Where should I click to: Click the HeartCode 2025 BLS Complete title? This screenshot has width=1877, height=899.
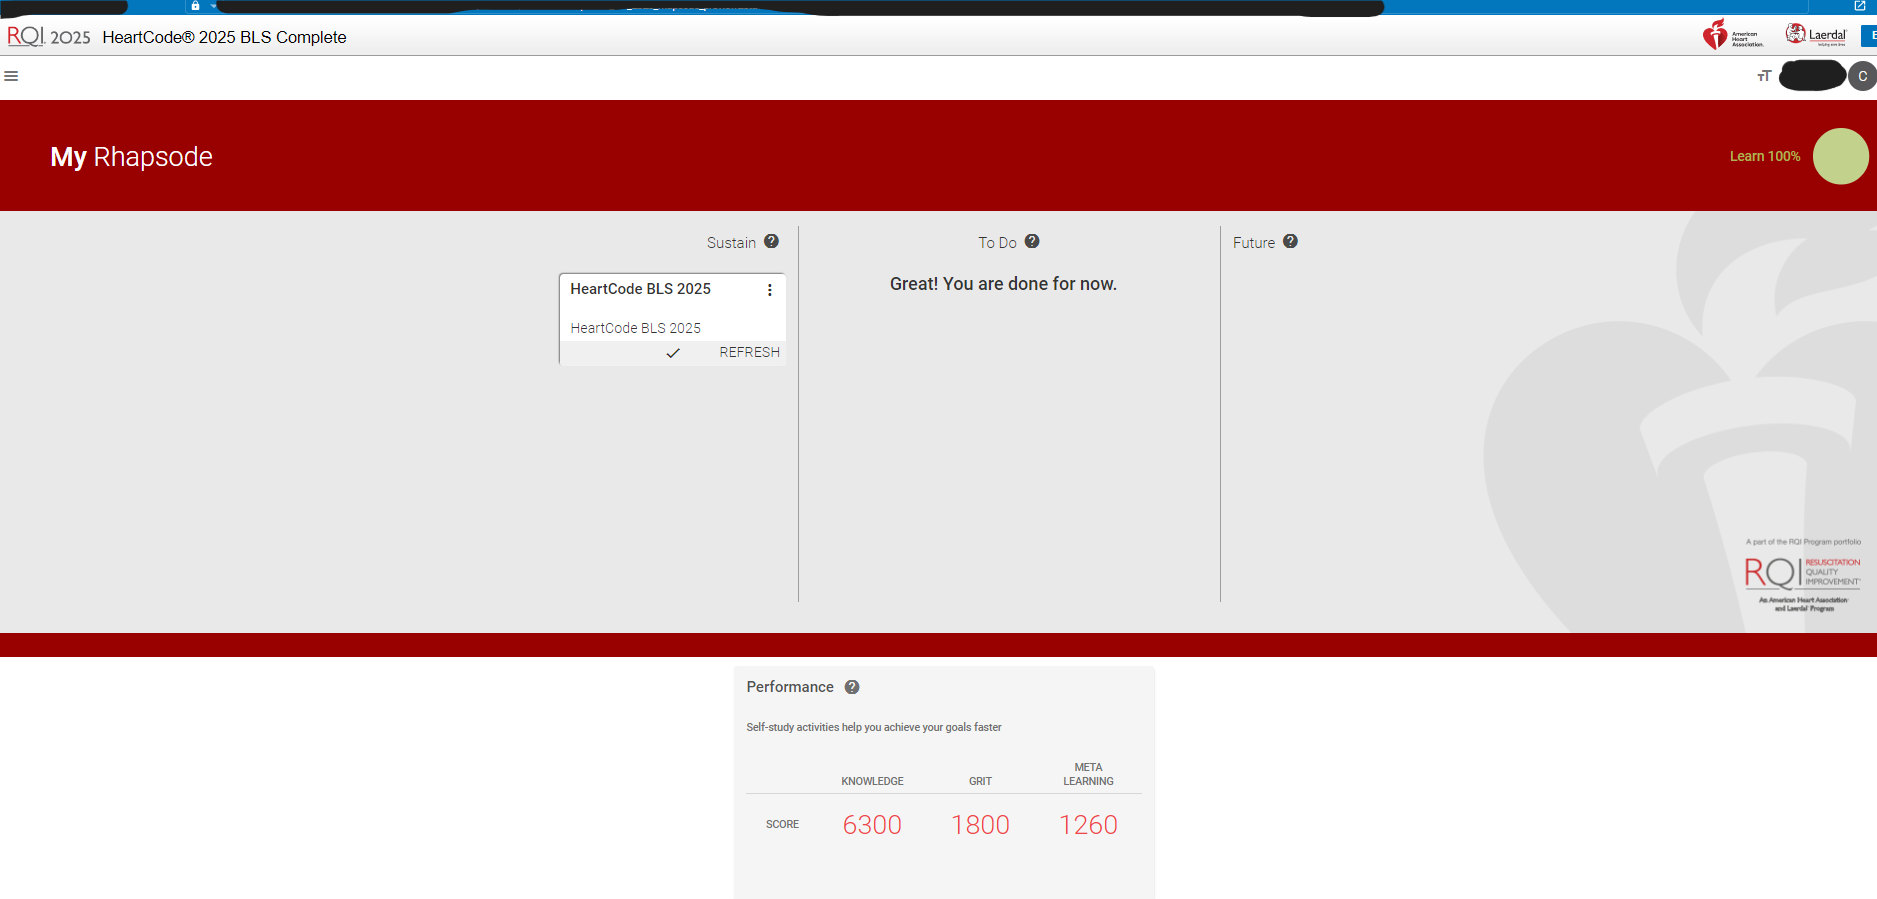[x=224, y=37]
